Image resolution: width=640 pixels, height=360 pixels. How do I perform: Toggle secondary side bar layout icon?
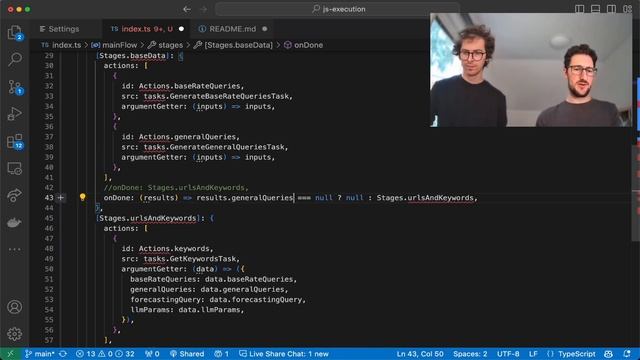[611, 9]
